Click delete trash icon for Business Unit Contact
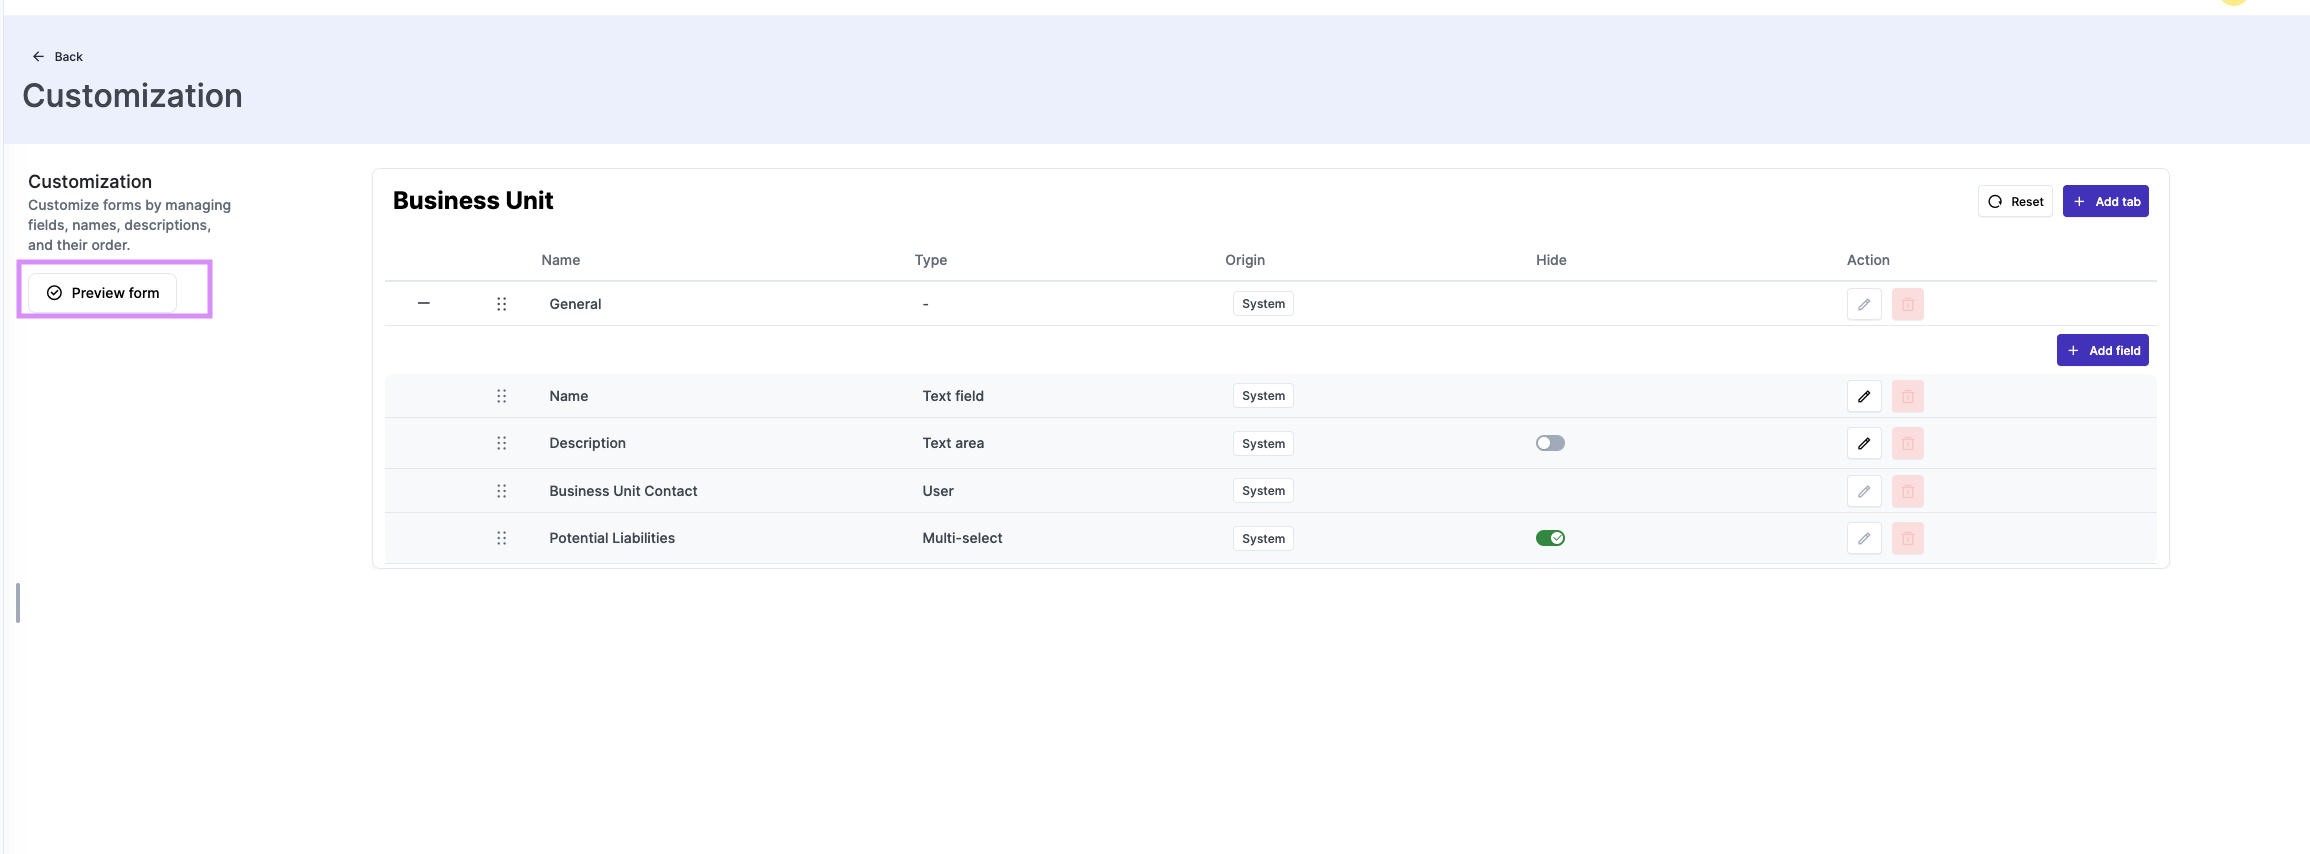The height and width of the screenshot is (854, 2310). 1907,491
